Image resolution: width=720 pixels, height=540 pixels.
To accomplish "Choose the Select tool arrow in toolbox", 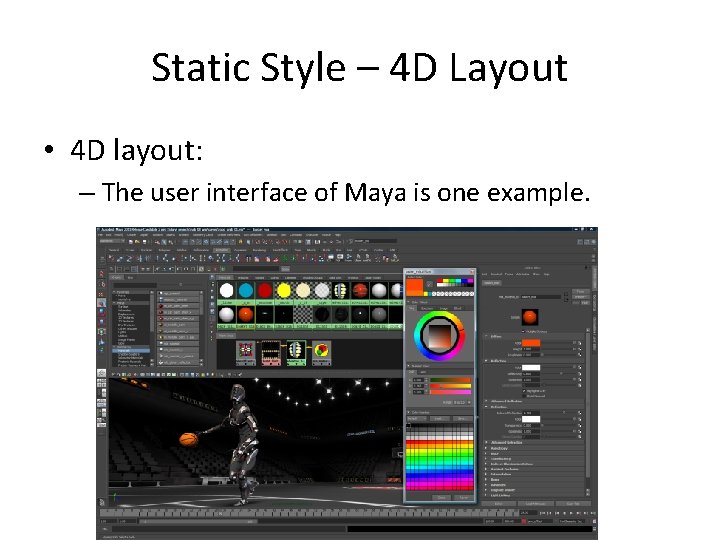I will click(x=102, y=274).
